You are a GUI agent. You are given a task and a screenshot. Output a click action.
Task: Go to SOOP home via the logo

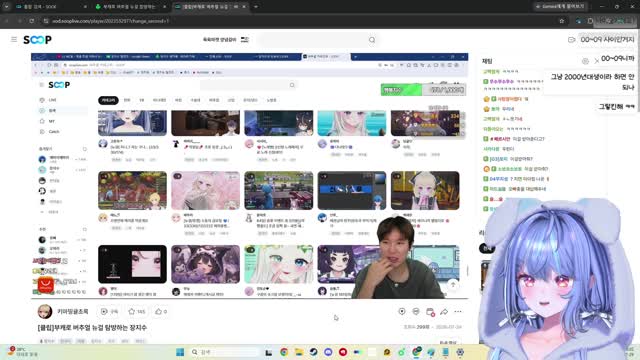pyautogui.click(x=37, y=40)
